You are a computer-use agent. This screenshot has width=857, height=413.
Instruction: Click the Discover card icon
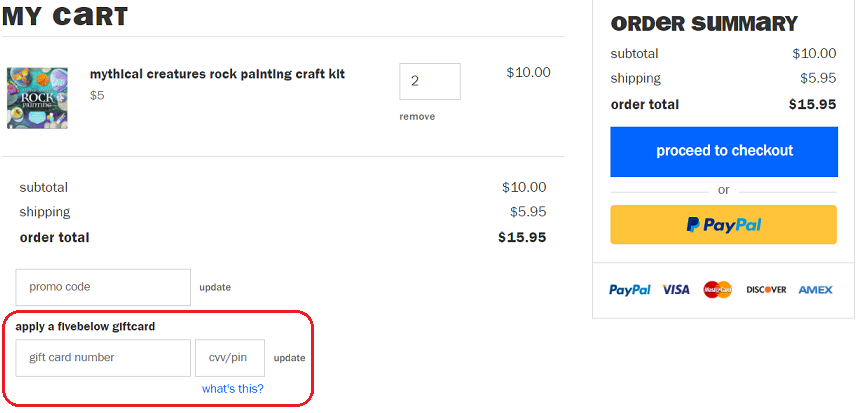point(766,290)
